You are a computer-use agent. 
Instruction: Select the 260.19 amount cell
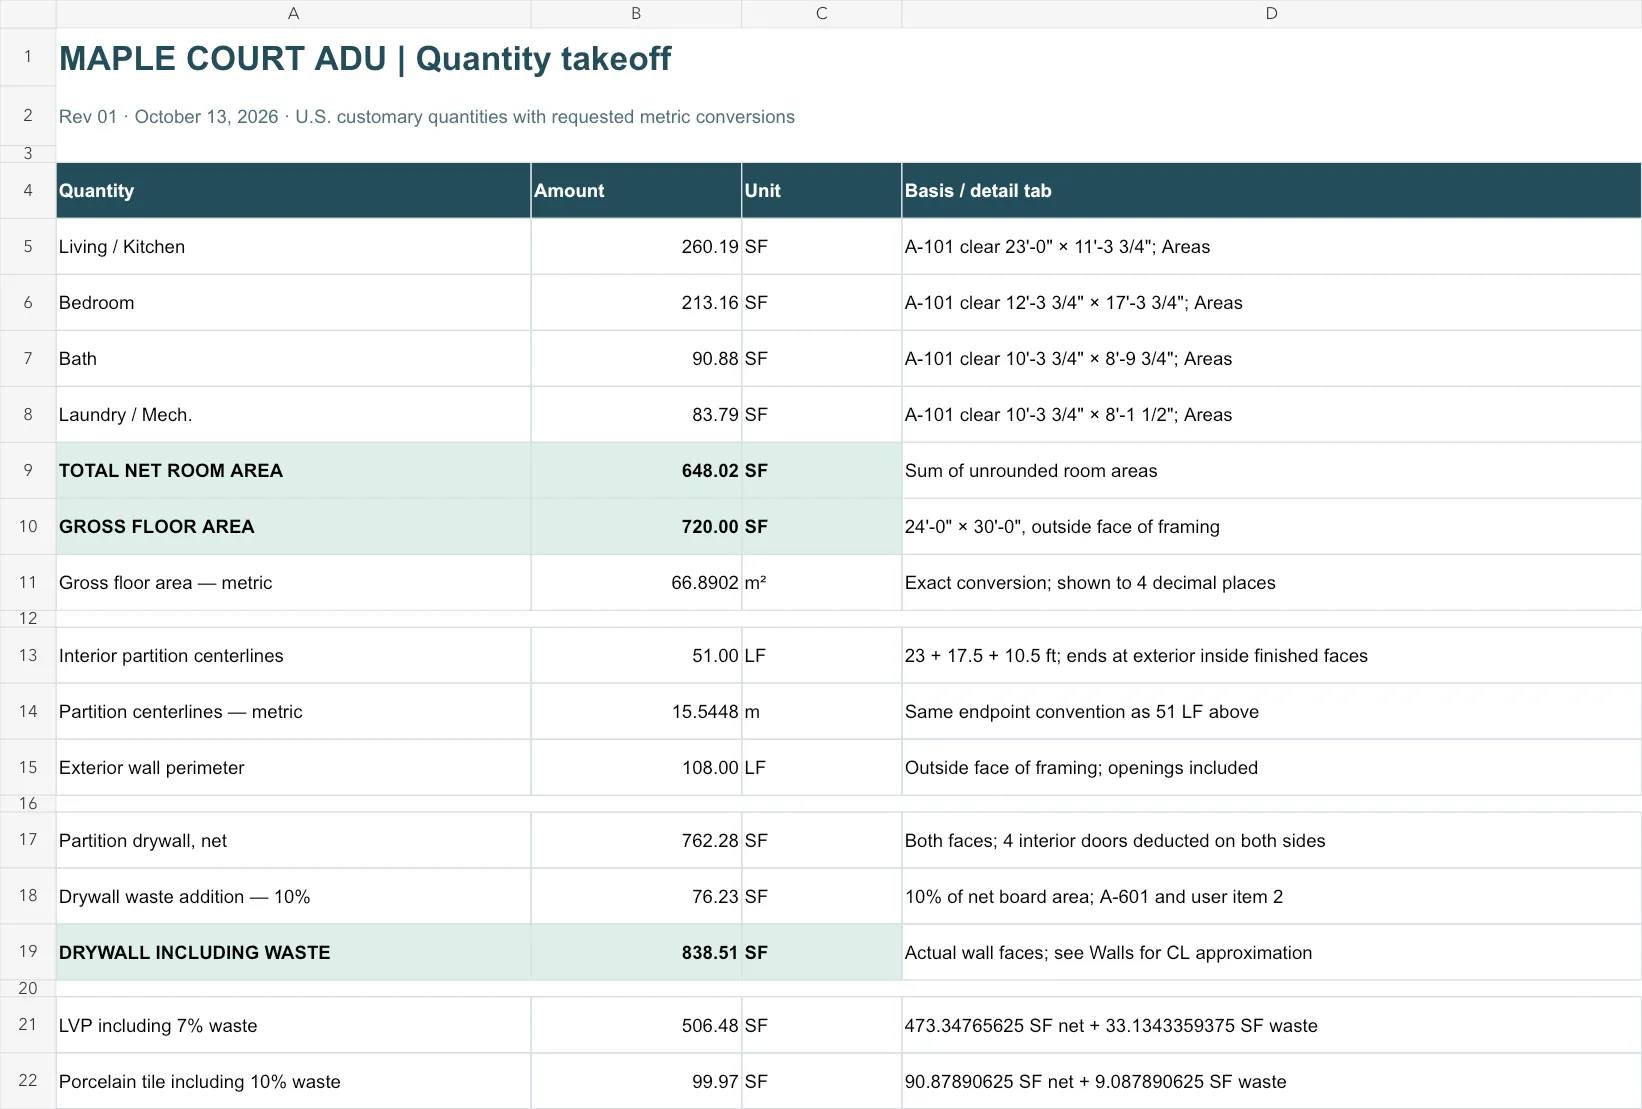click(636, 247)
